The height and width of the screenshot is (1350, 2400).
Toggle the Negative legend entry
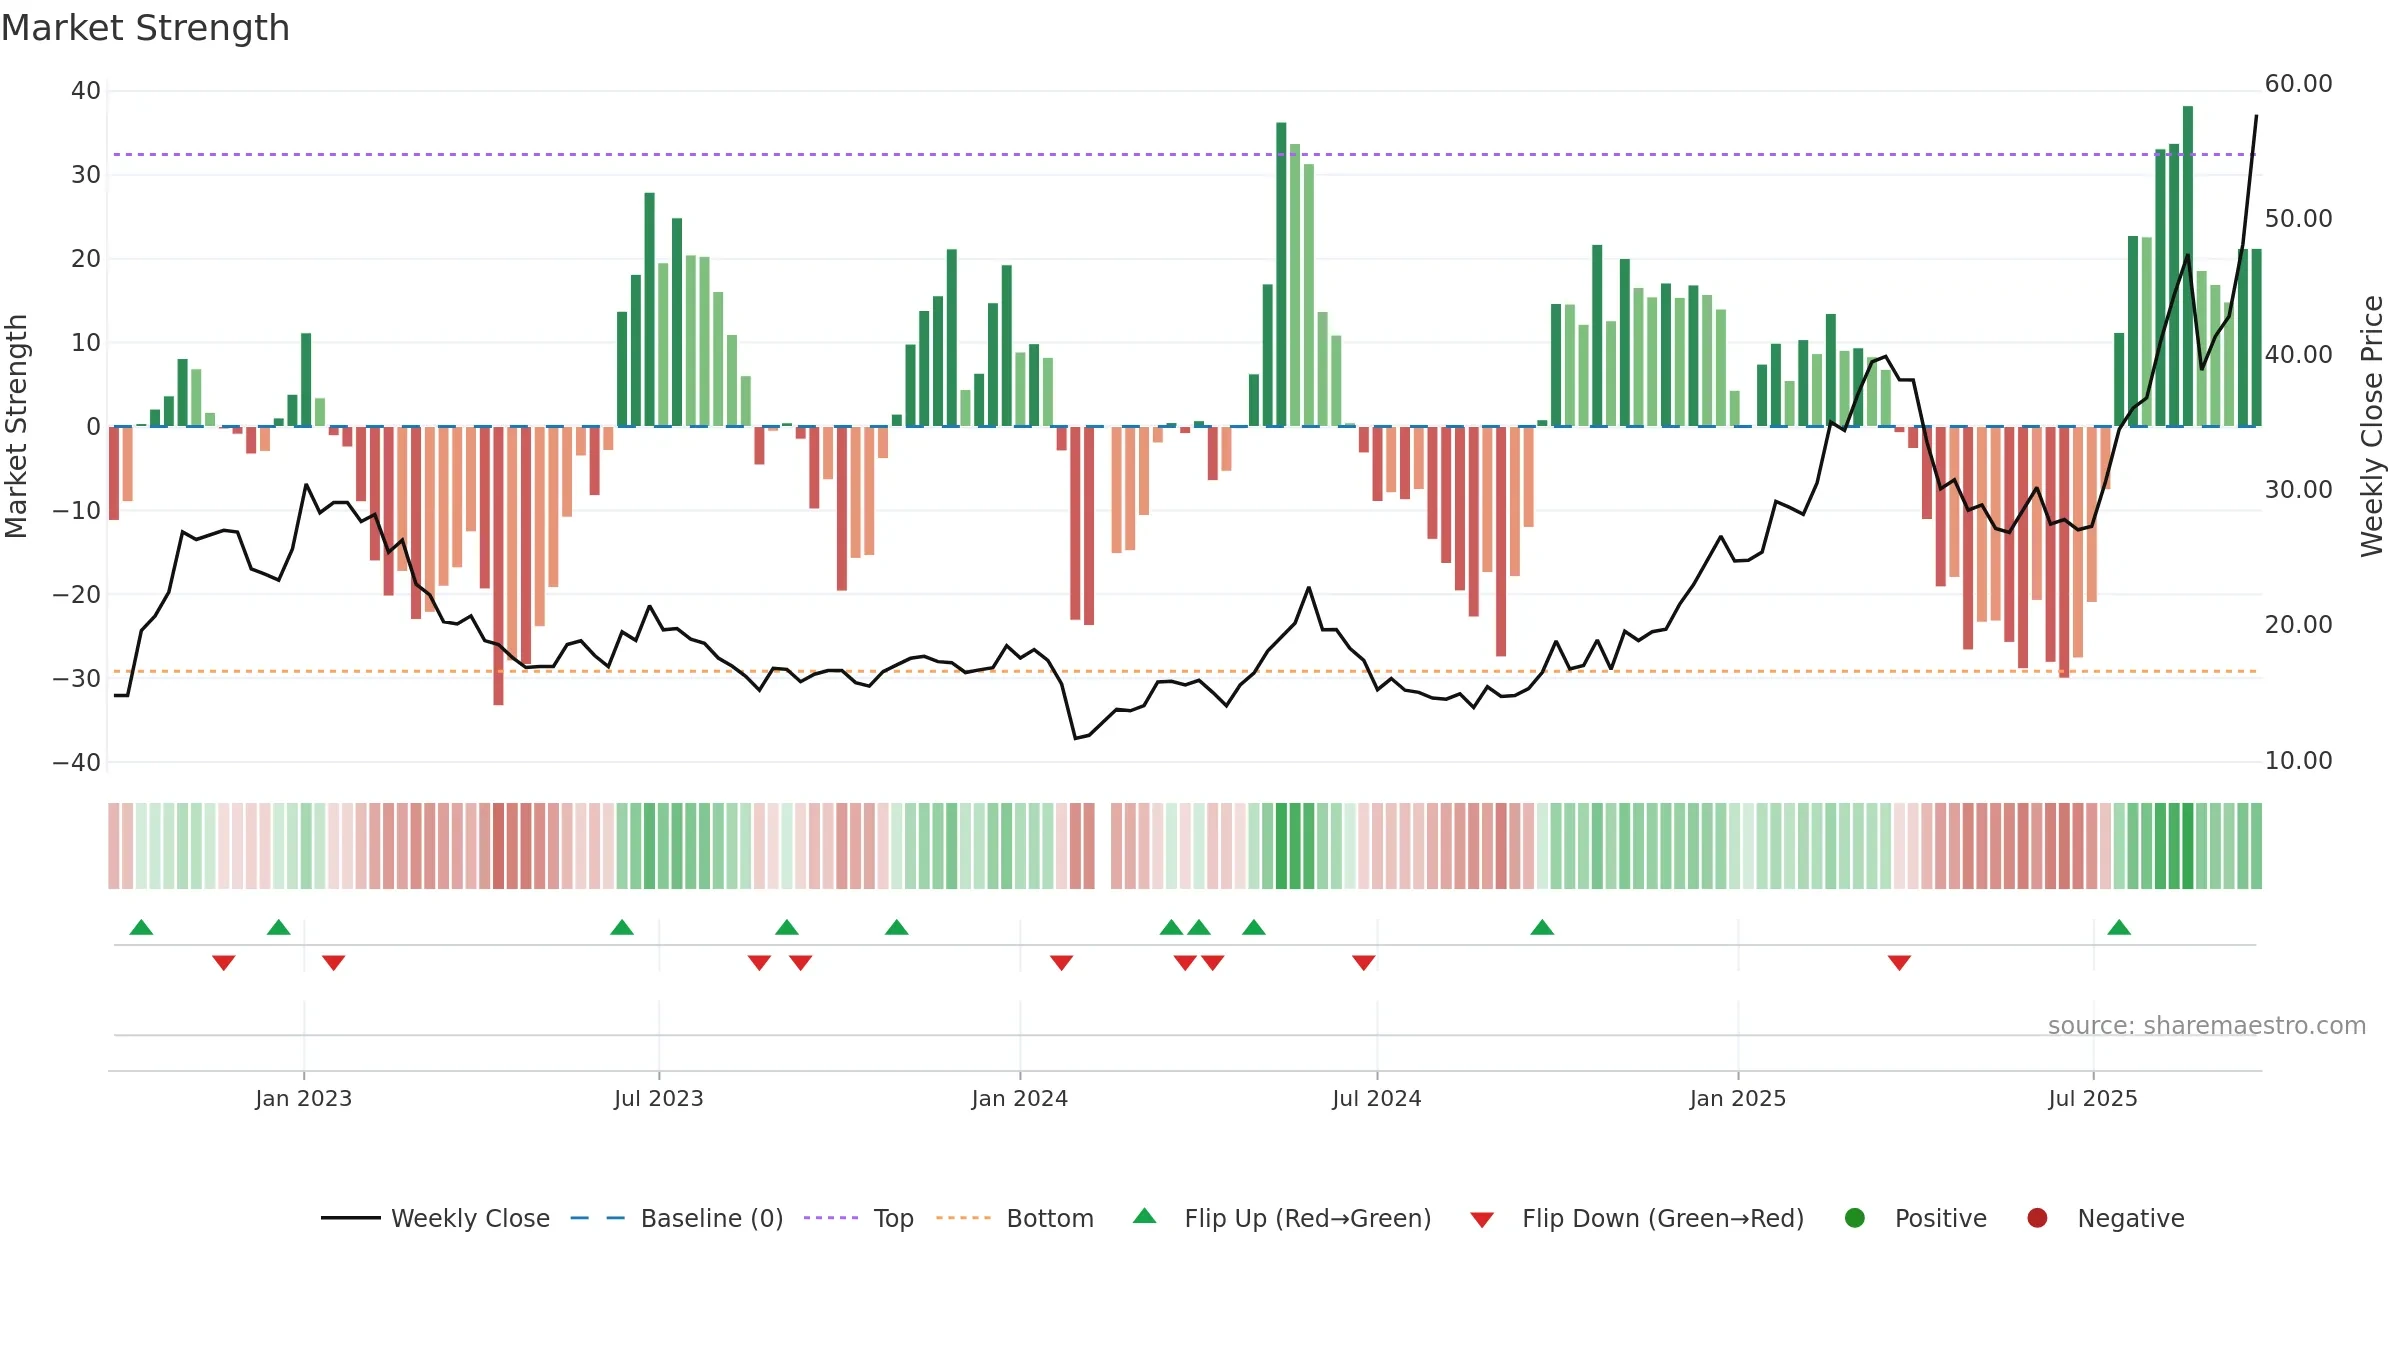pyautogui.click(x=2105, y=1218)
